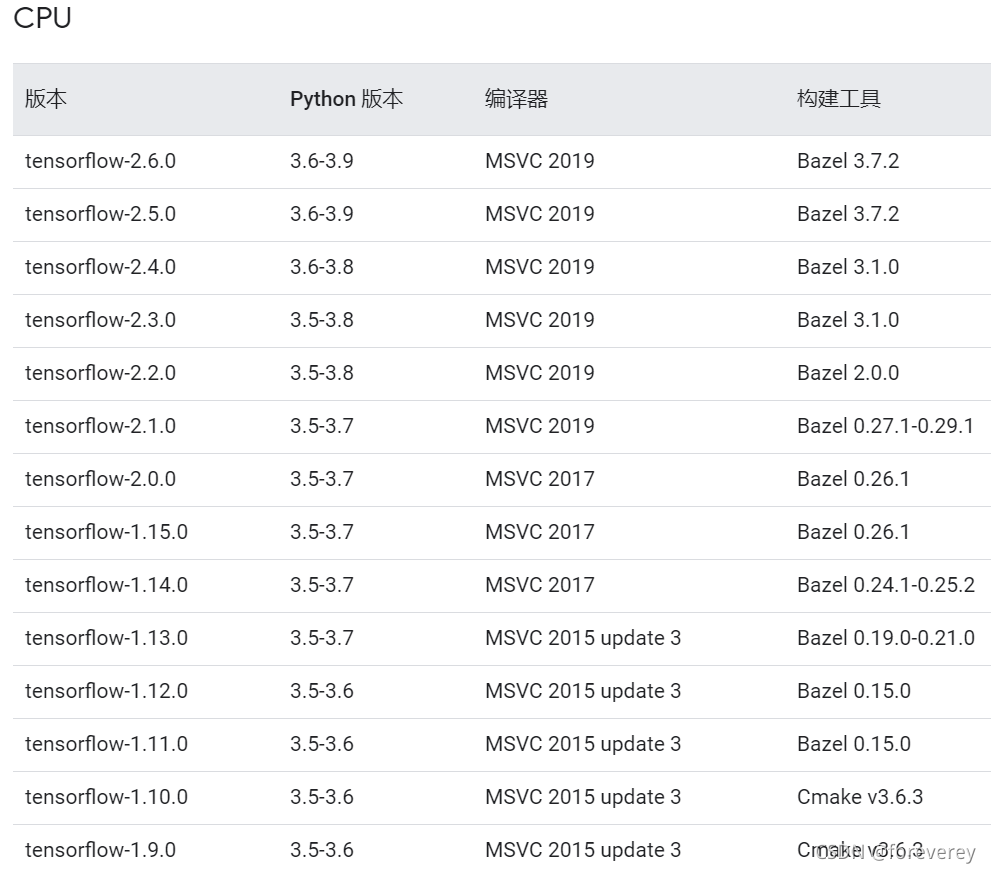
Task: Click the tensorflow-1.9.0 cell
Action: [x=100, y=852]
